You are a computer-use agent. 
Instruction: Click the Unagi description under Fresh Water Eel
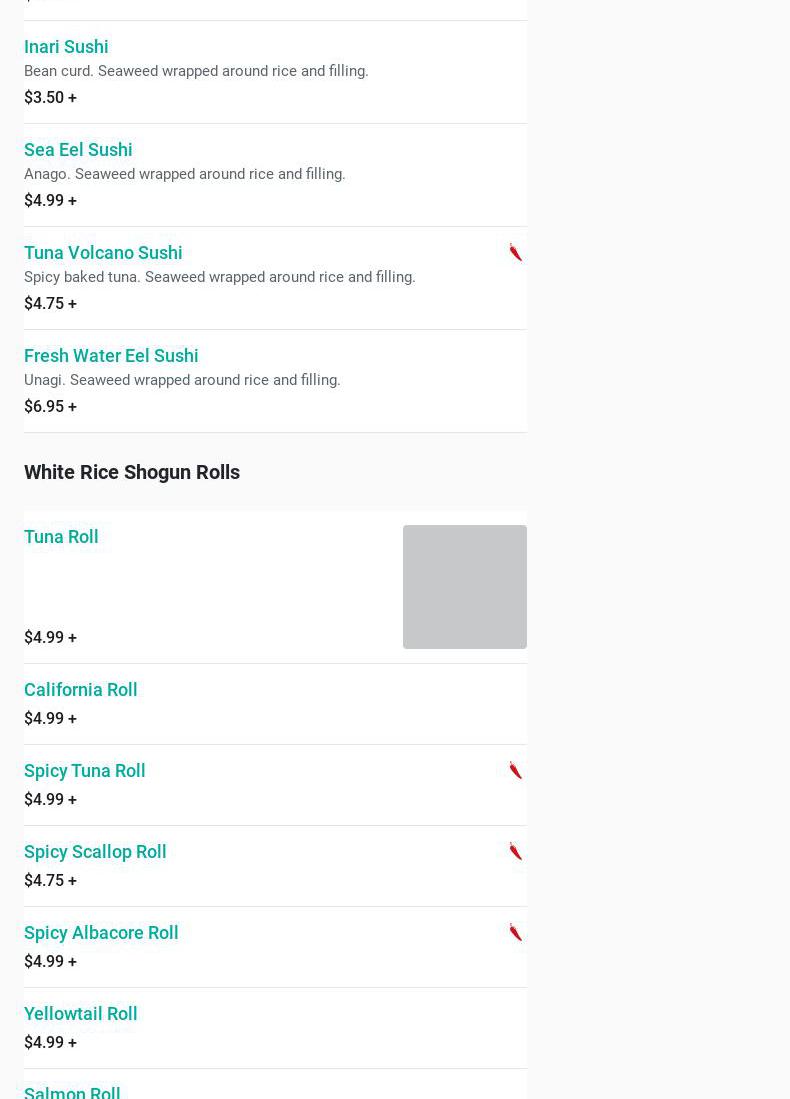point(182,380)
